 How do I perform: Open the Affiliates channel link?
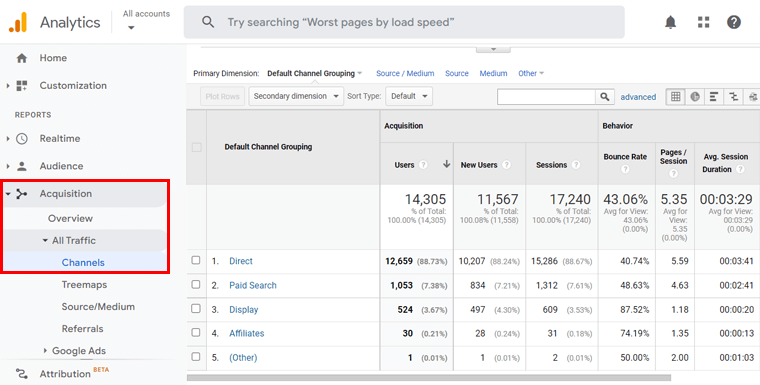pos(247,333)
